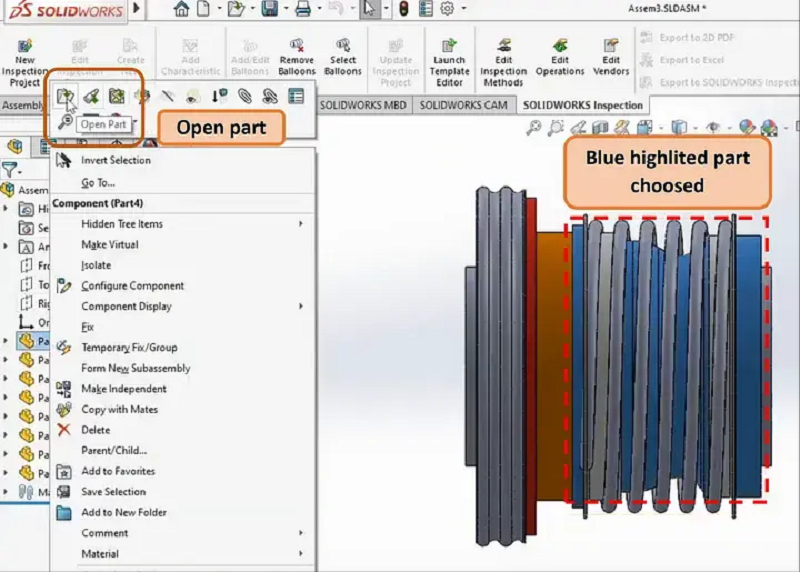Click the Home icon in the title bar

(181, 9)
